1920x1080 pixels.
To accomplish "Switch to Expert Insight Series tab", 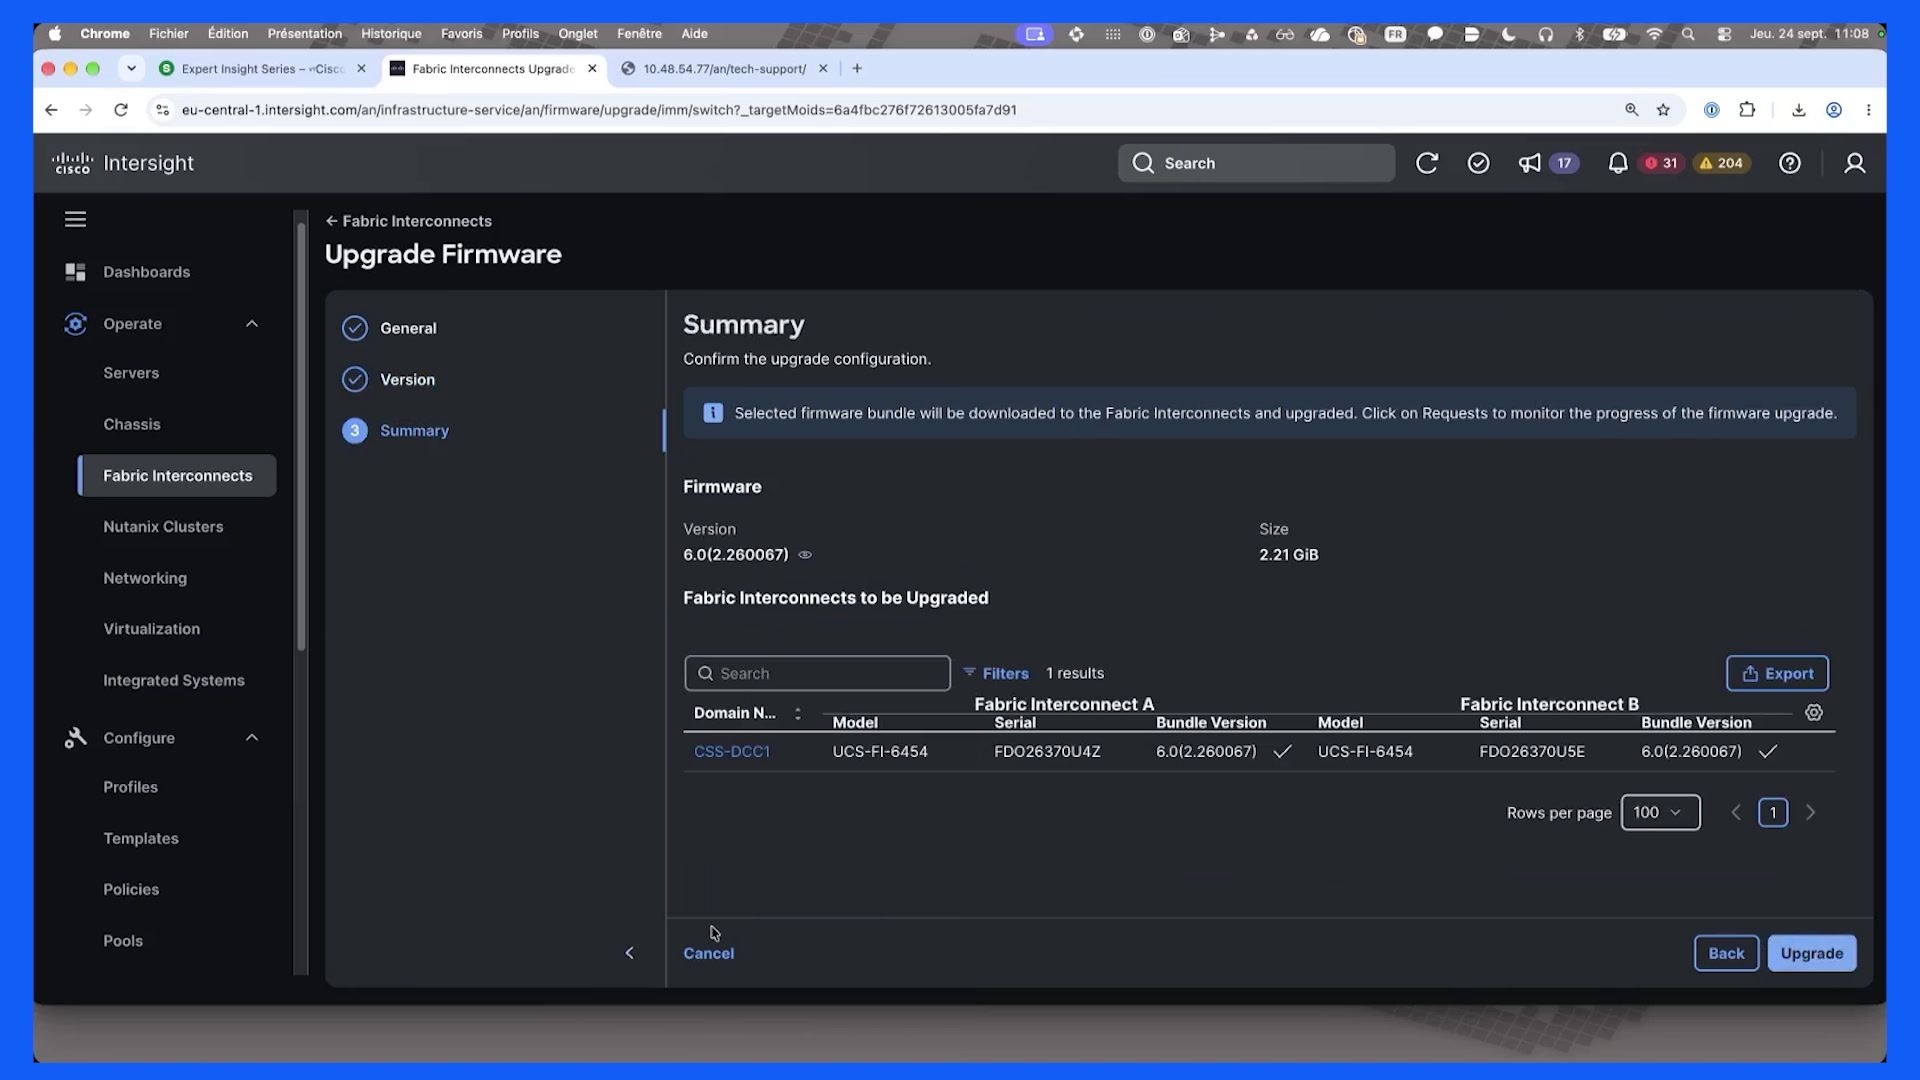I will point(262,69).
